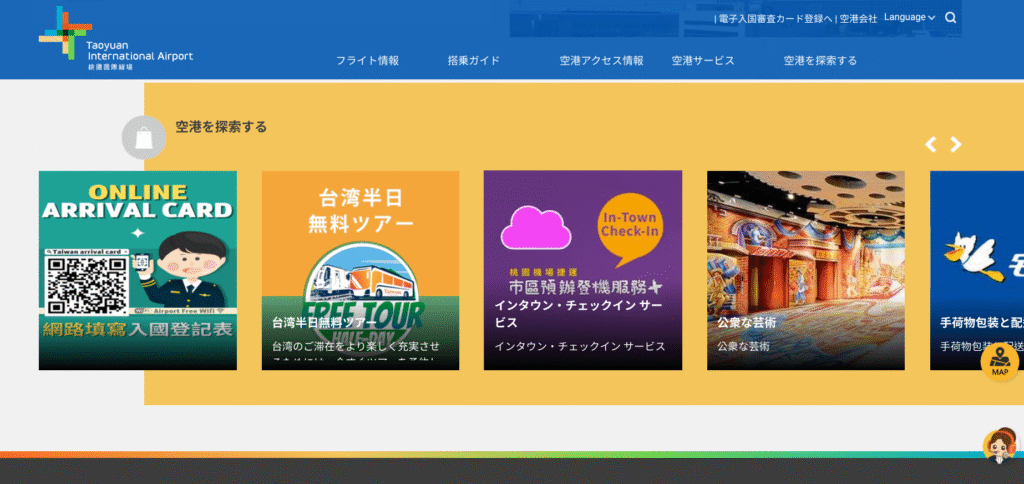
Task: Open the 空港を探索する menu
Action: pyautogui.click(x=820, y=61)
